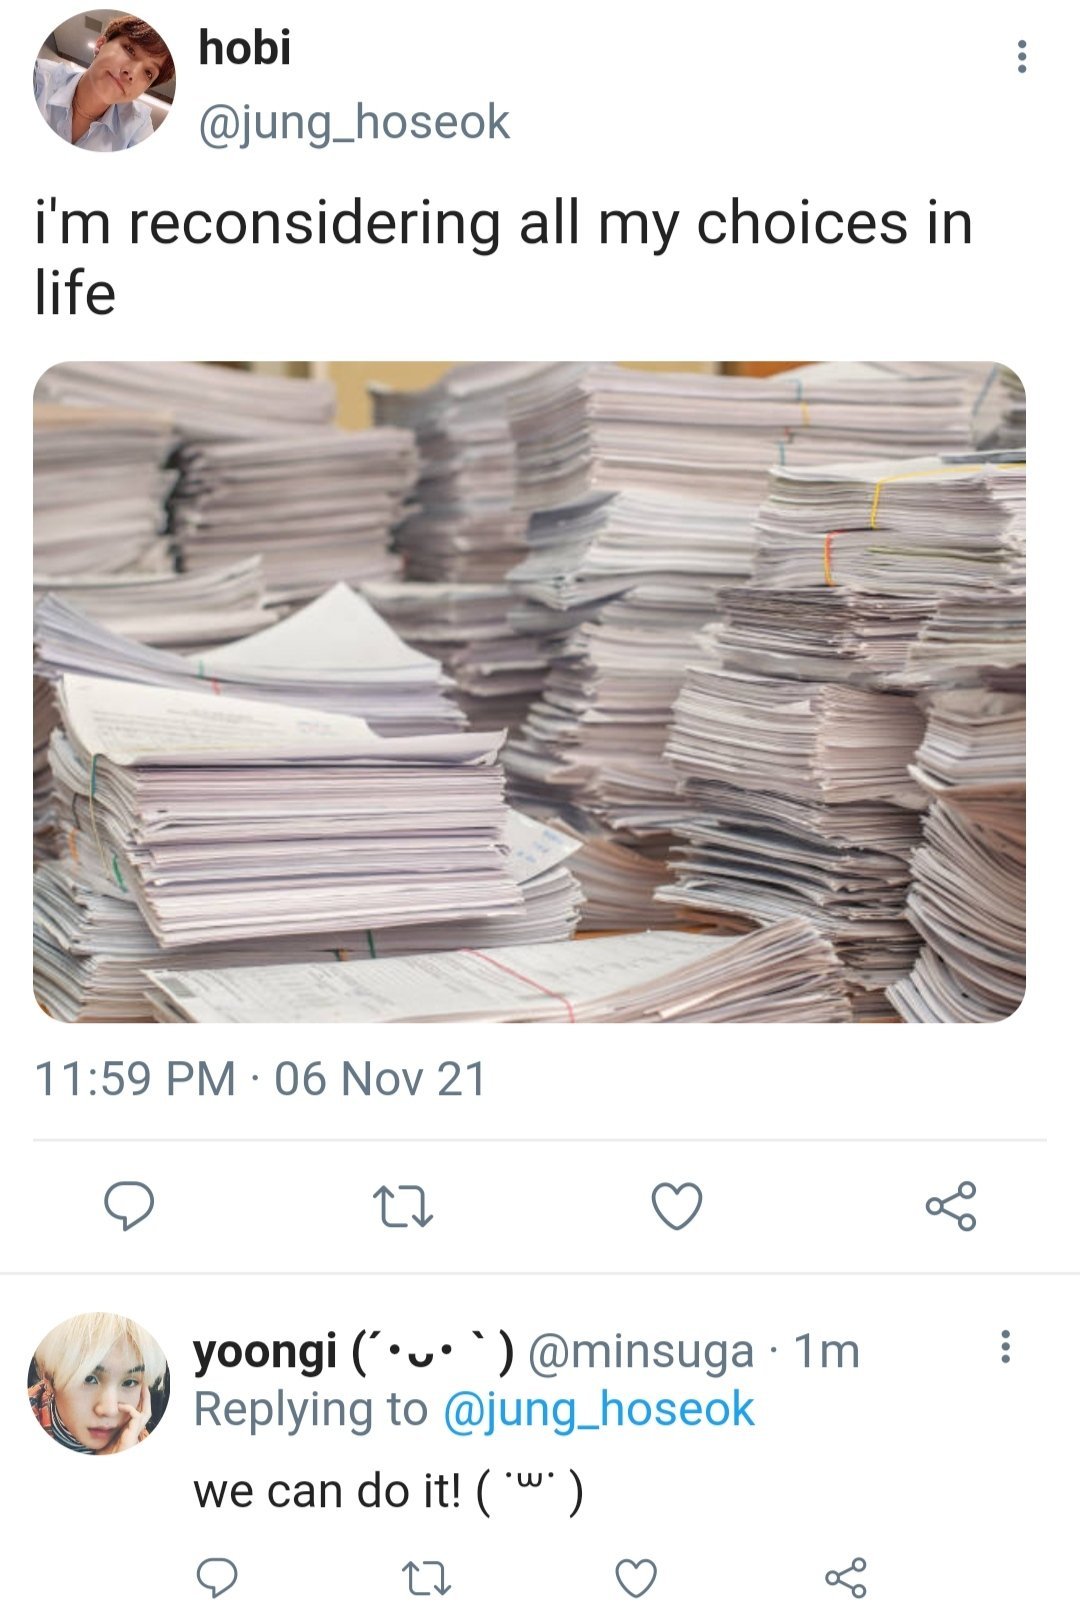View the stacked papers photo
1080x1612 pixels.
(x=529, y=692)
